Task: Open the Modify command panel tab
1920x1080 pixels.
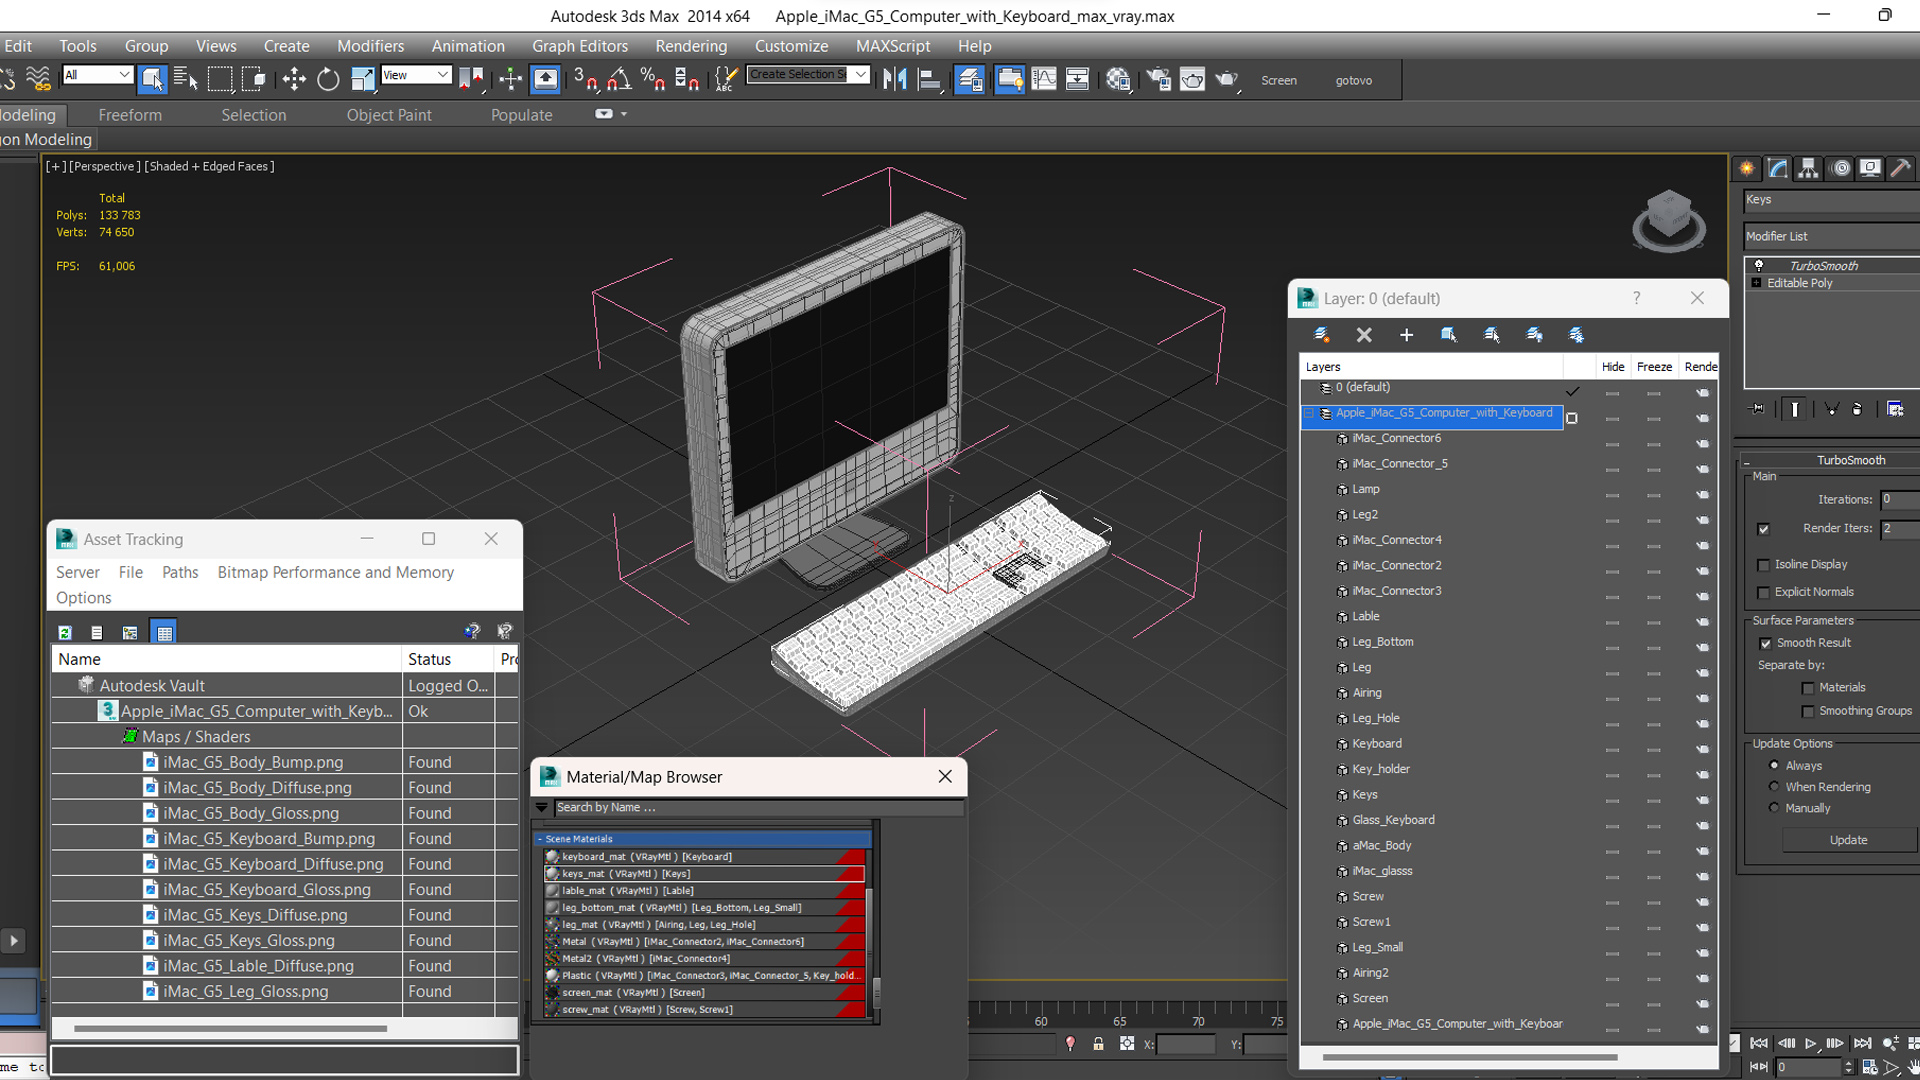Action: click(x=1777, y=168)
